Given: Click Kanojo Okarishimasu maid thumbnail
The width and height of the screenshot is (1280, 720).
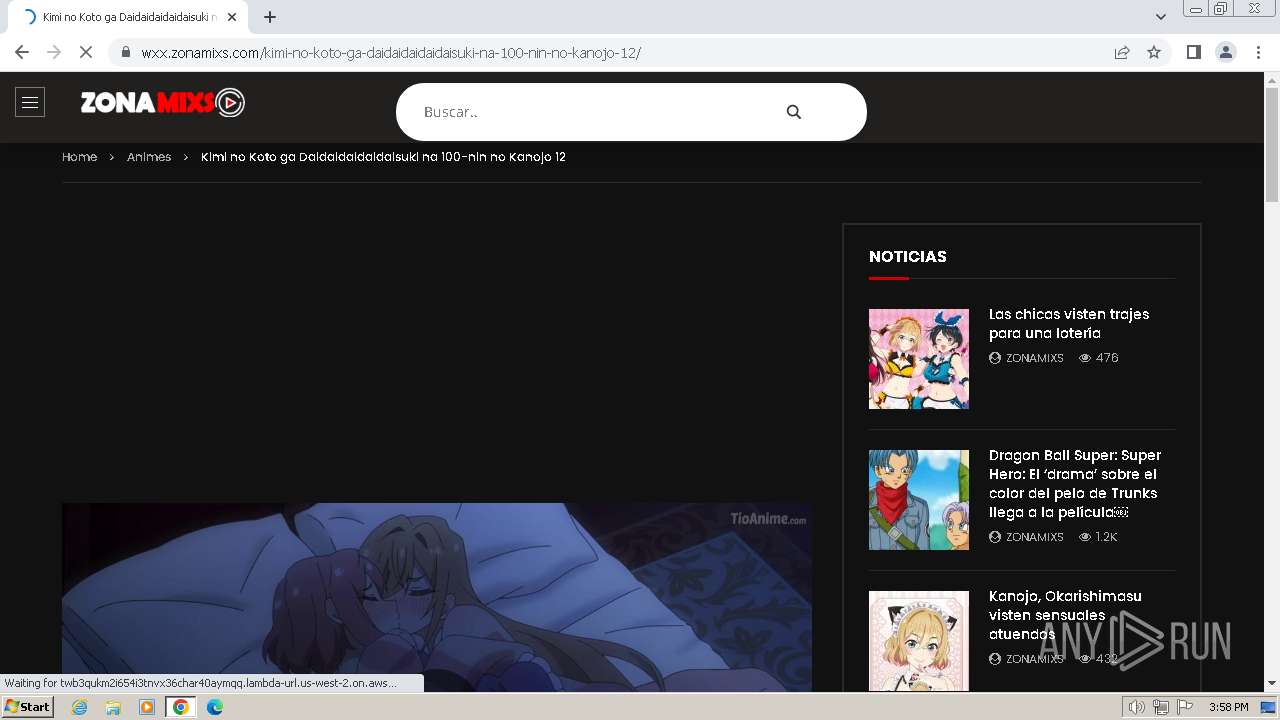Looking at the screenshot, I should 919,641.
